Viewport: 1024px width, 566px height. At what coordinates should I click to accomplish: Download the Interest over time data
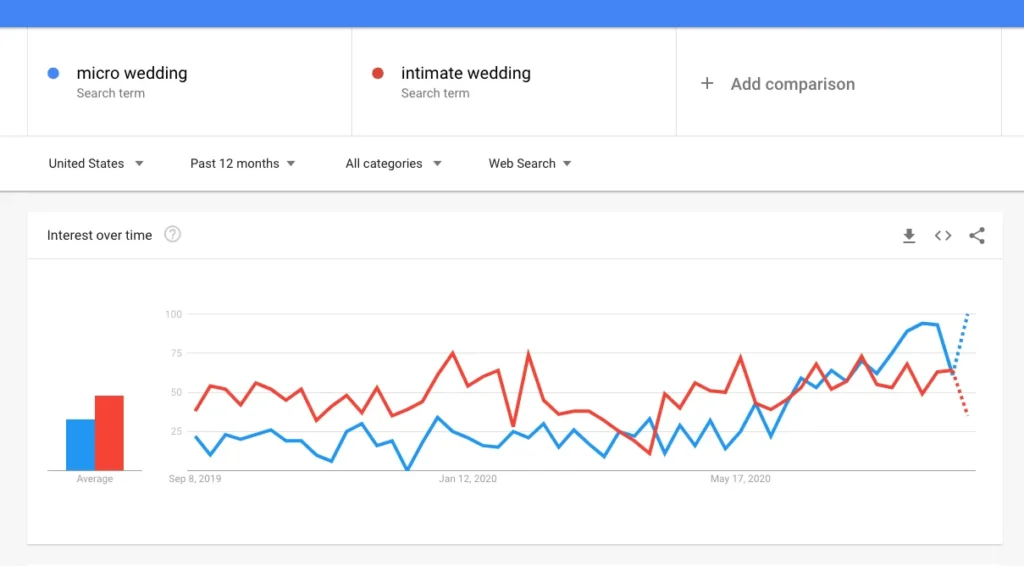908,236
